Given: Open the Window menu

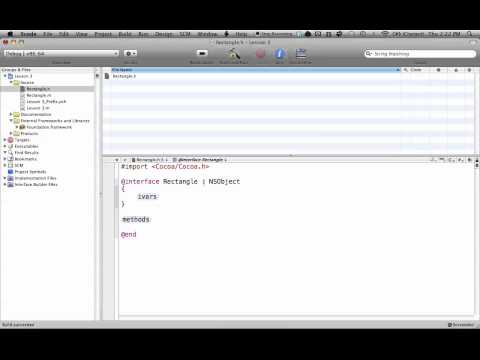Looking at the screenshot, I should [207, 34].
